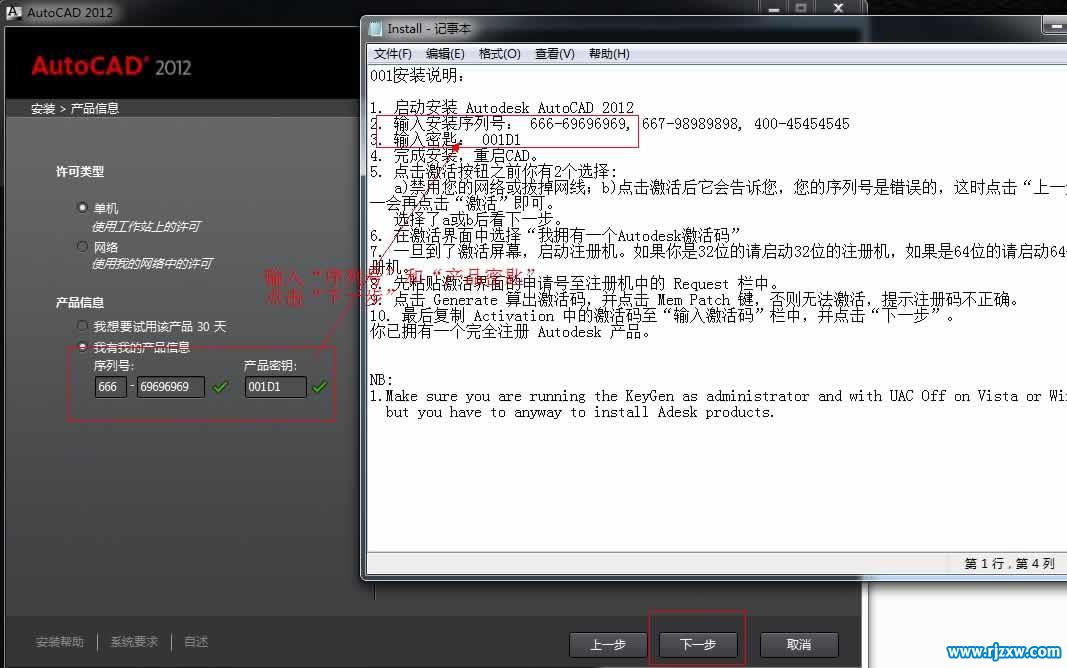
Task: Click the serial number field containing 69696969
Action: [170, 387]
